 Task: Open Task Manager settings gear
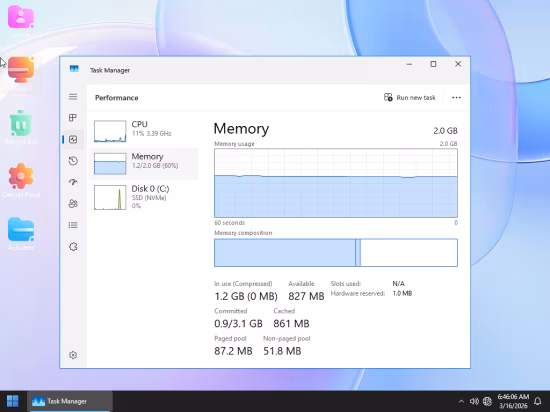pos(73,355)
